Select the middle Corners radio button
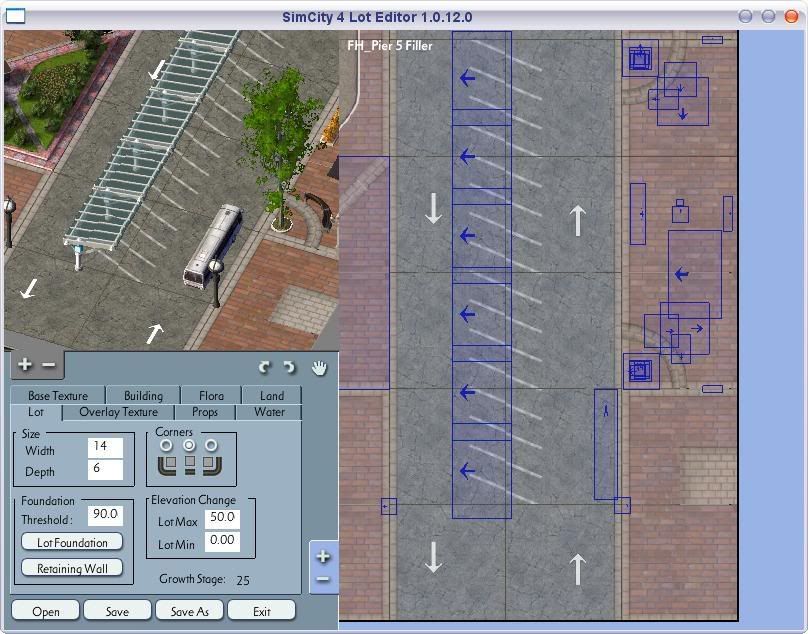Screen dimensions: 808x634 tap(189, 445)
